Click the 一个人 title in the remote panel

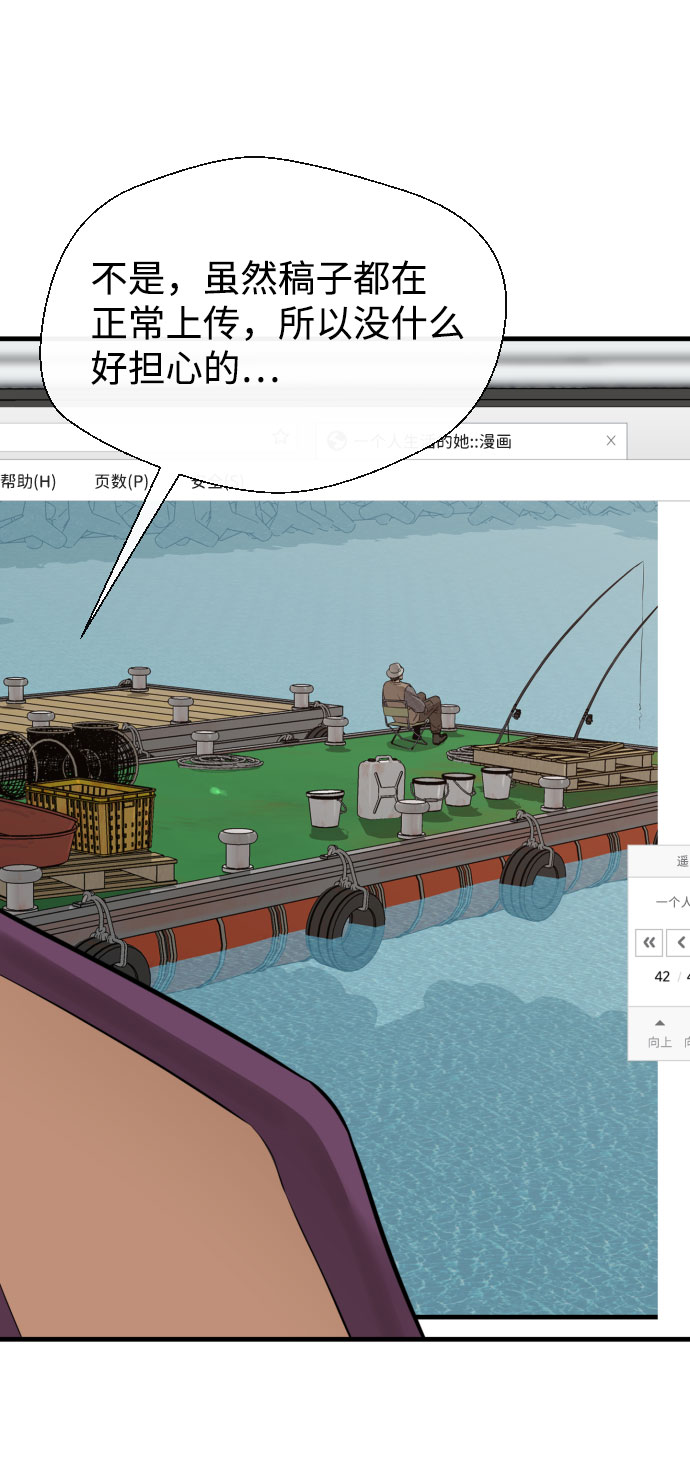672,902
